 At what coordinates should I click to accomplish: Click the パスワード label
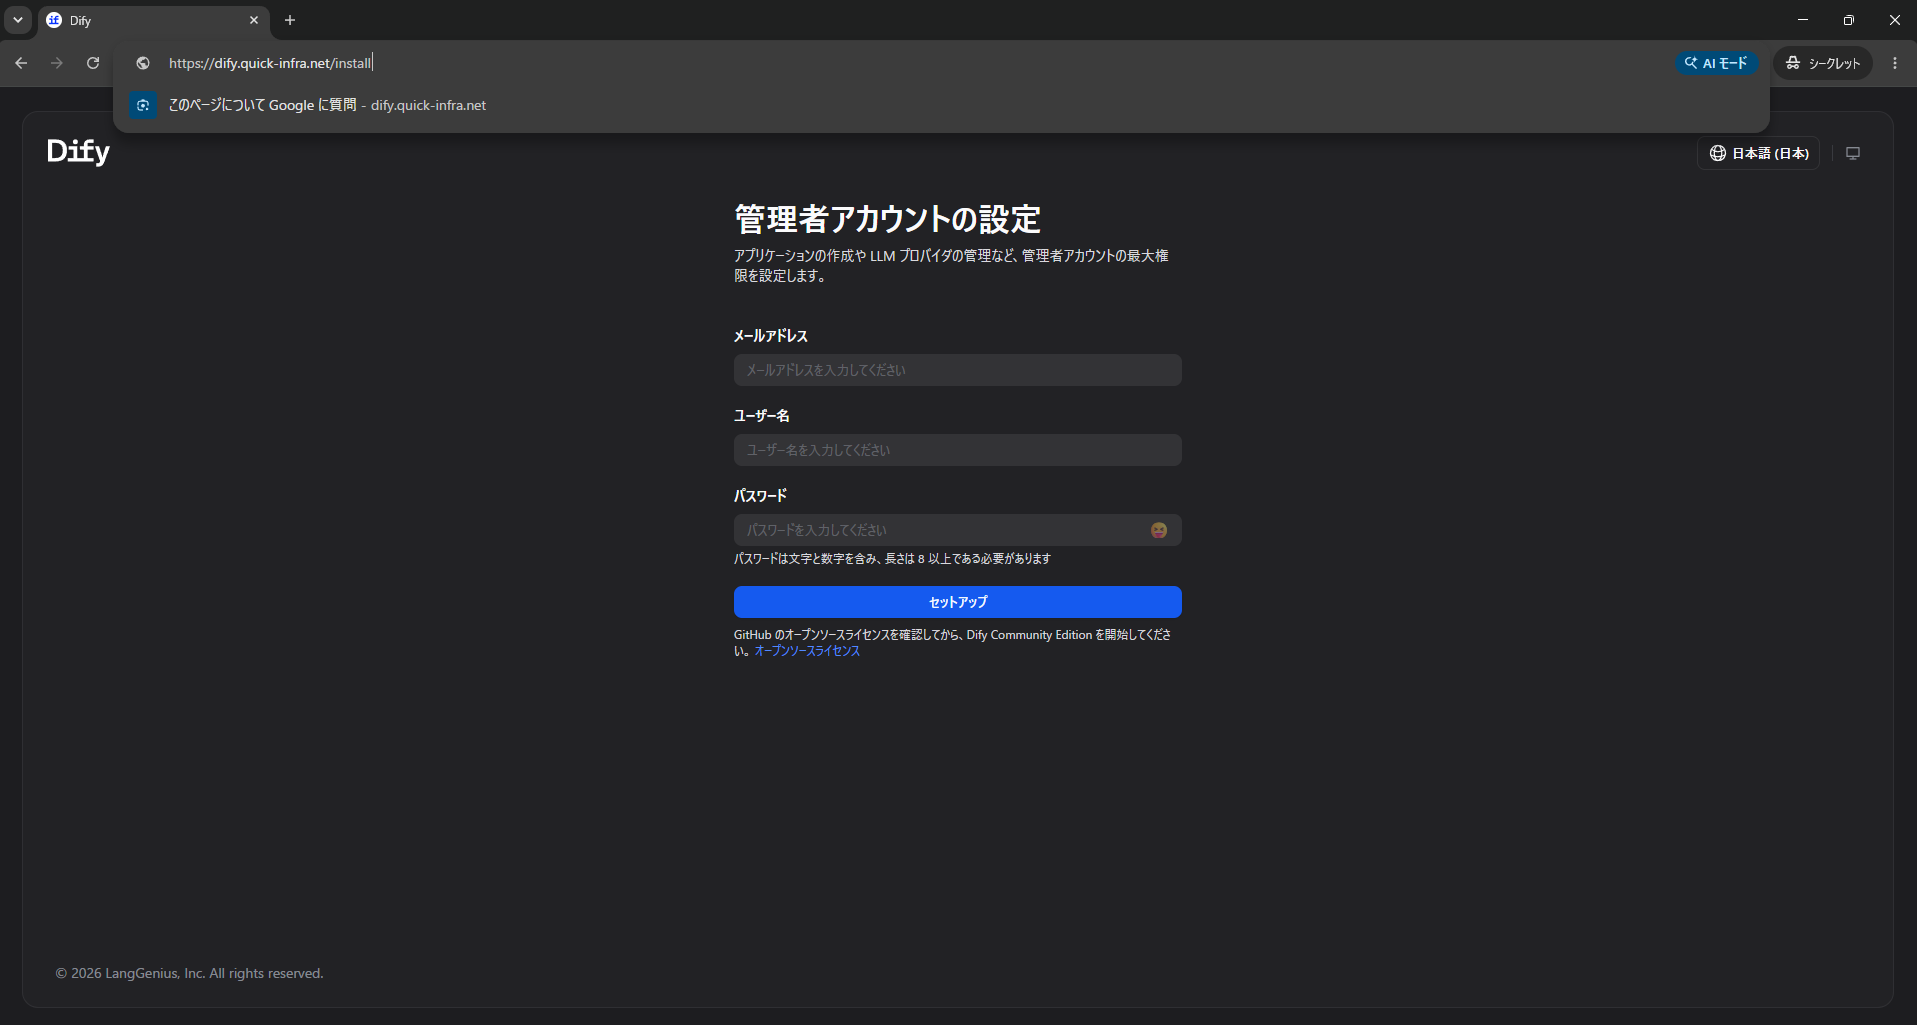[x=760, y=496]
